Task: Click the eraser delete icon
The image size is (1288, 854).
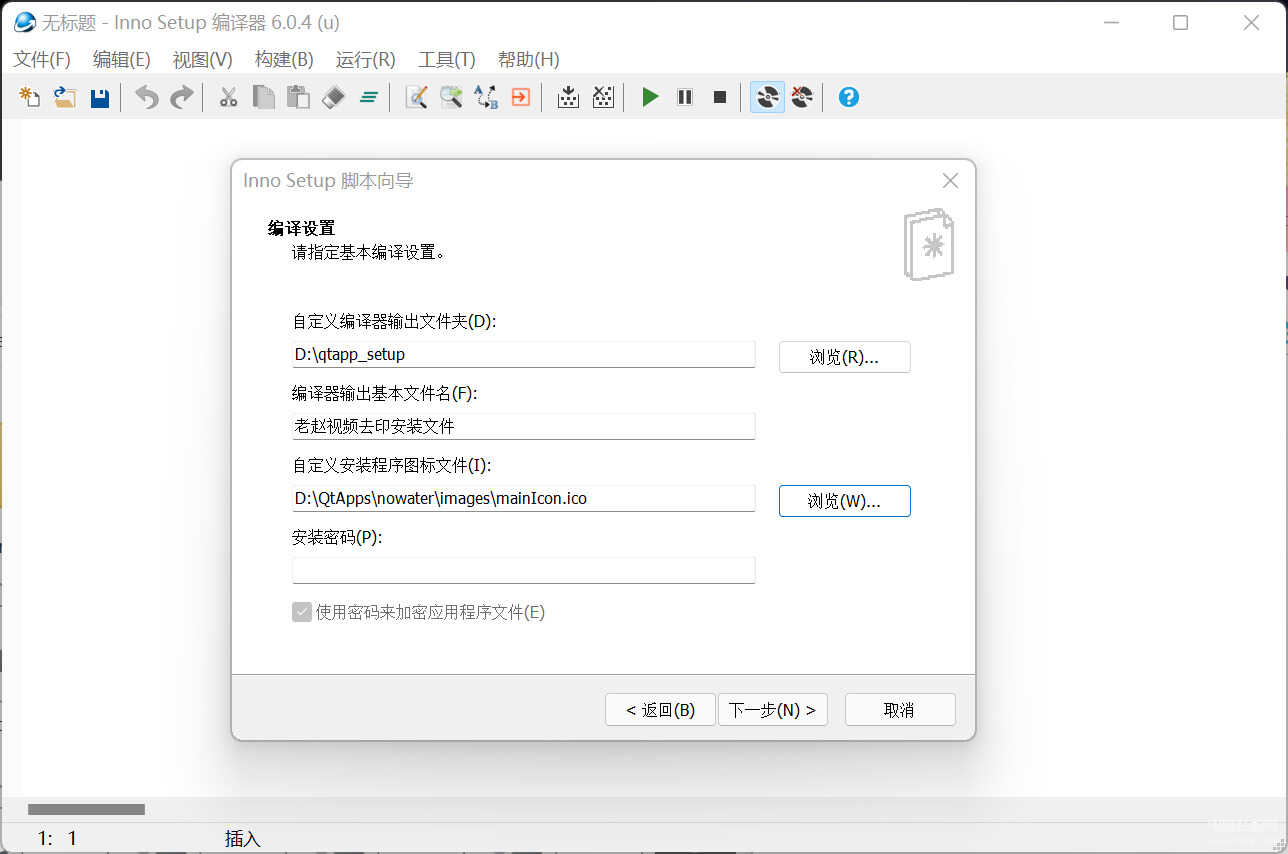Action: 333,97
